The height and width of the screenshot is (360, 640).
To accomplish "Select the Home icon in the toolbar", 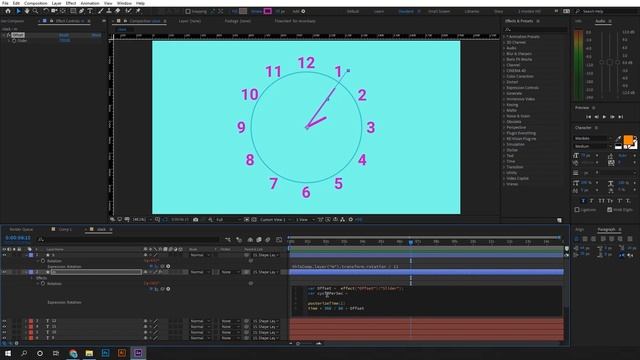I will pyautogui.click(x=8, y=11).
